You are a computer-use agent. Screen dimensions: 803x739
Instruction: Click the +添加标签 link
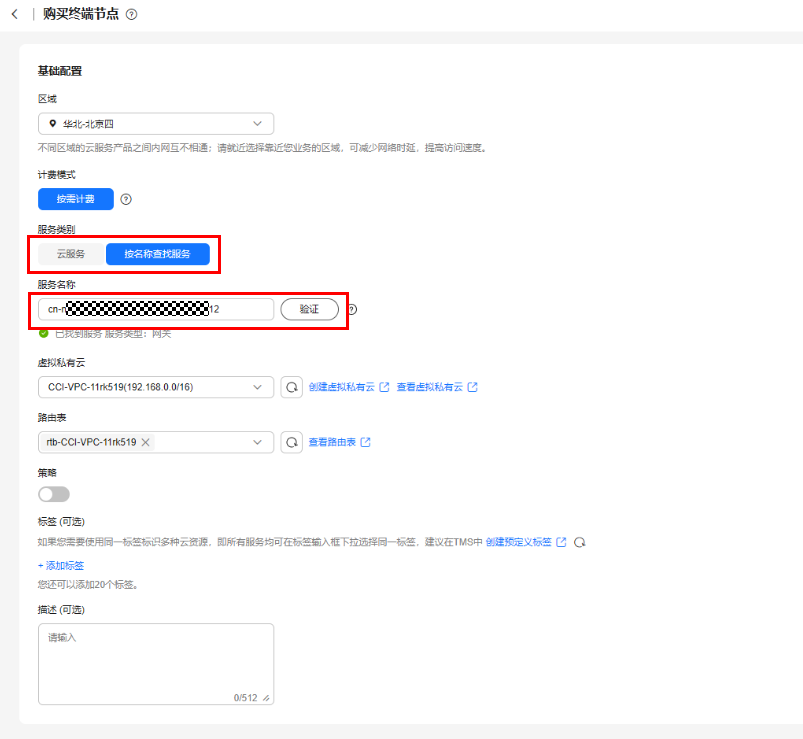[61, 565]
